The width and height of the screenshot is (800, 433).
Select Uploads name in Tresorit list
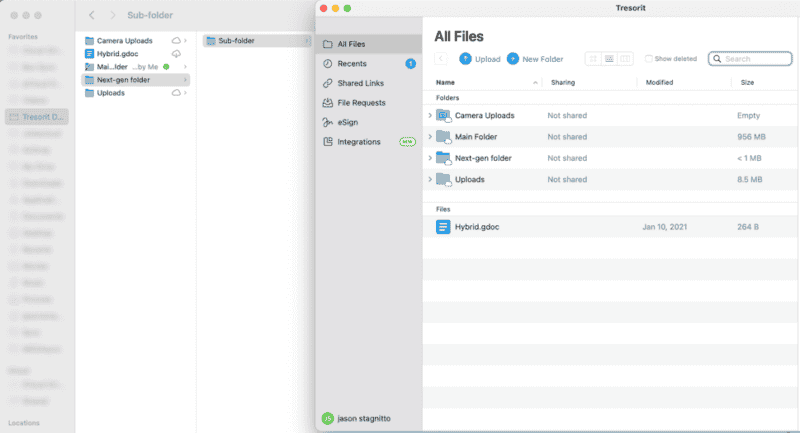click(x=469, y=180)
